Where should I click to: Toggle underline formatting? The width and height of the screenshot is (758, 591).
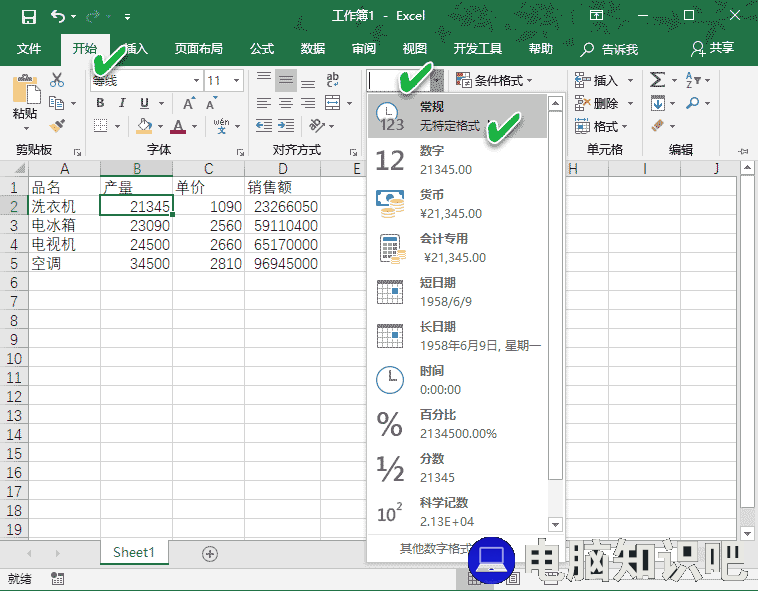point(144,103)
